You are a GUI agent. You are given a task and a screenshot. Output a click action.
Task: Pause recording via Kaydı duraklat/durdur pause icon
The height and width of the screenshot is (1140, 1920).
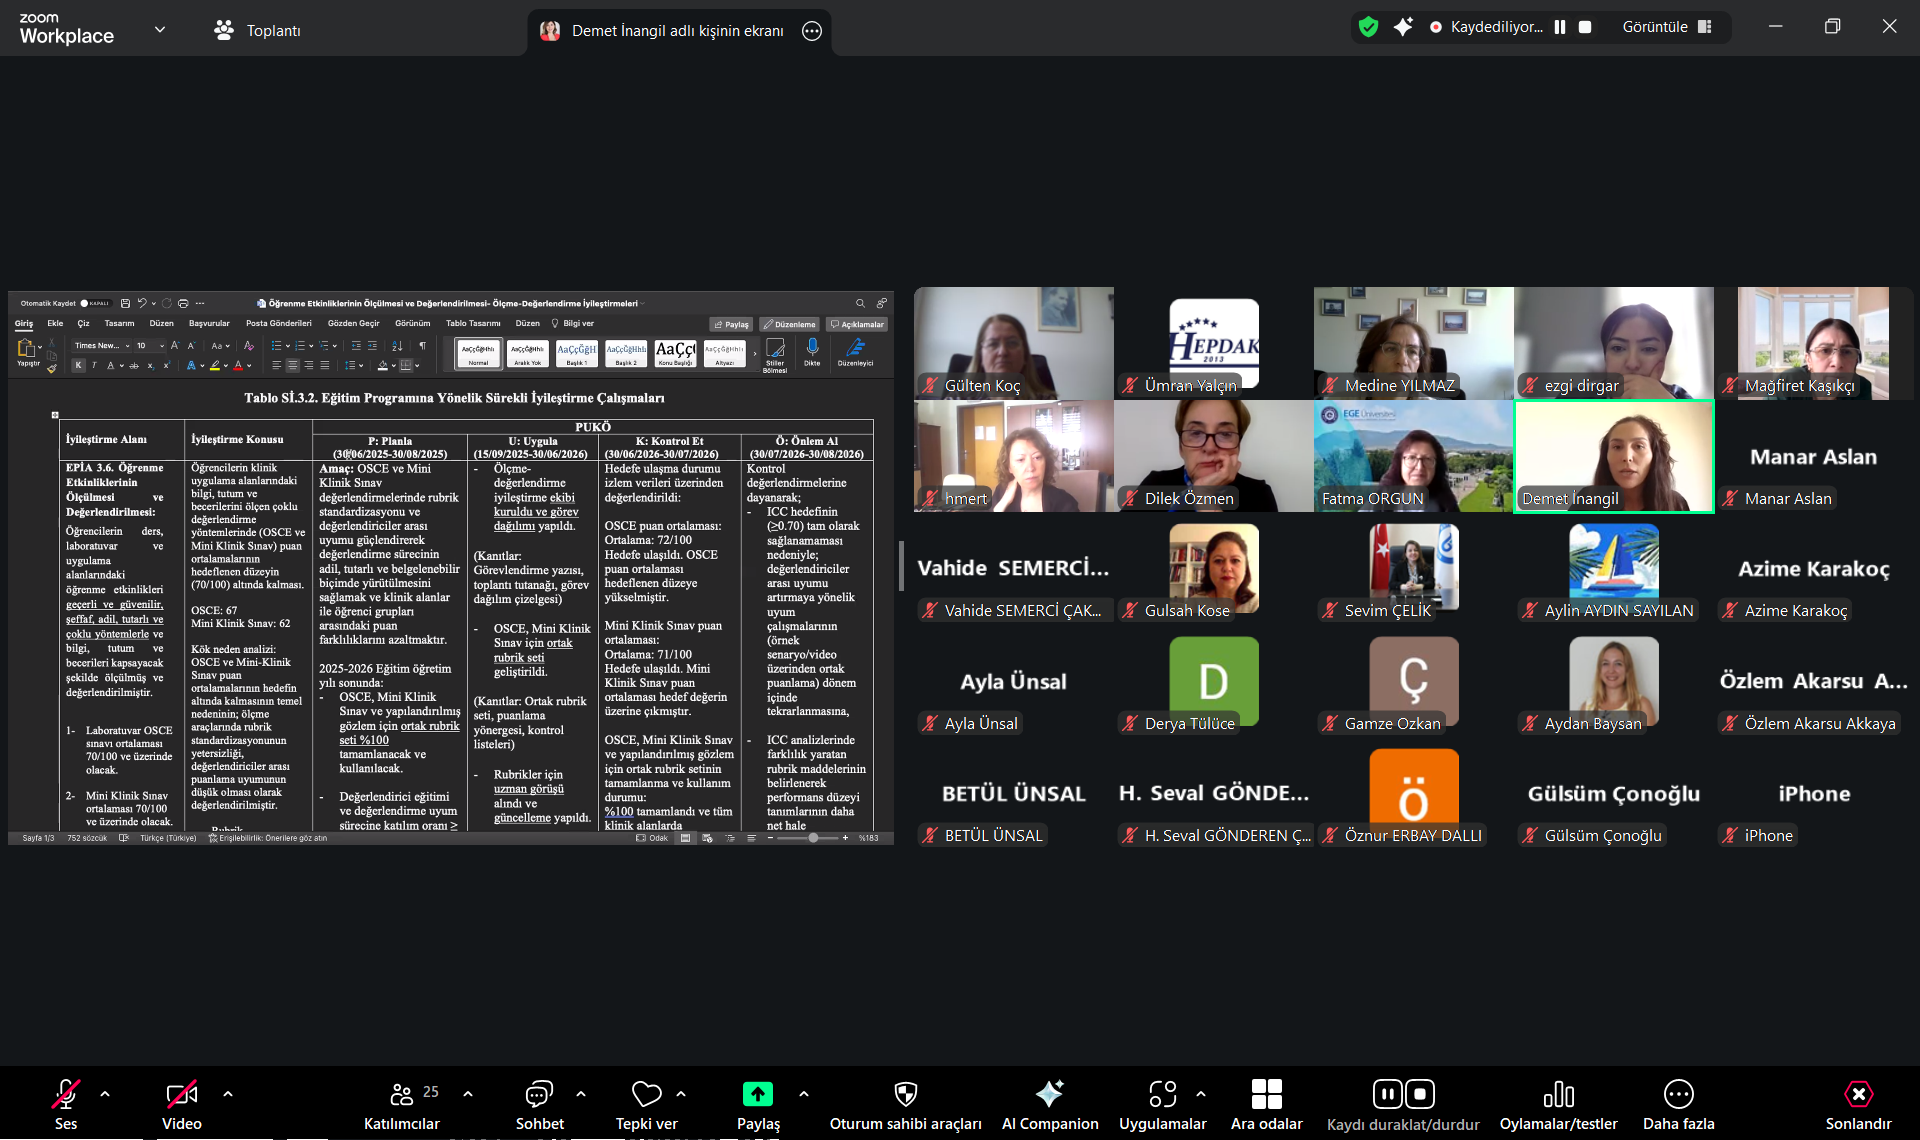1387,1094
